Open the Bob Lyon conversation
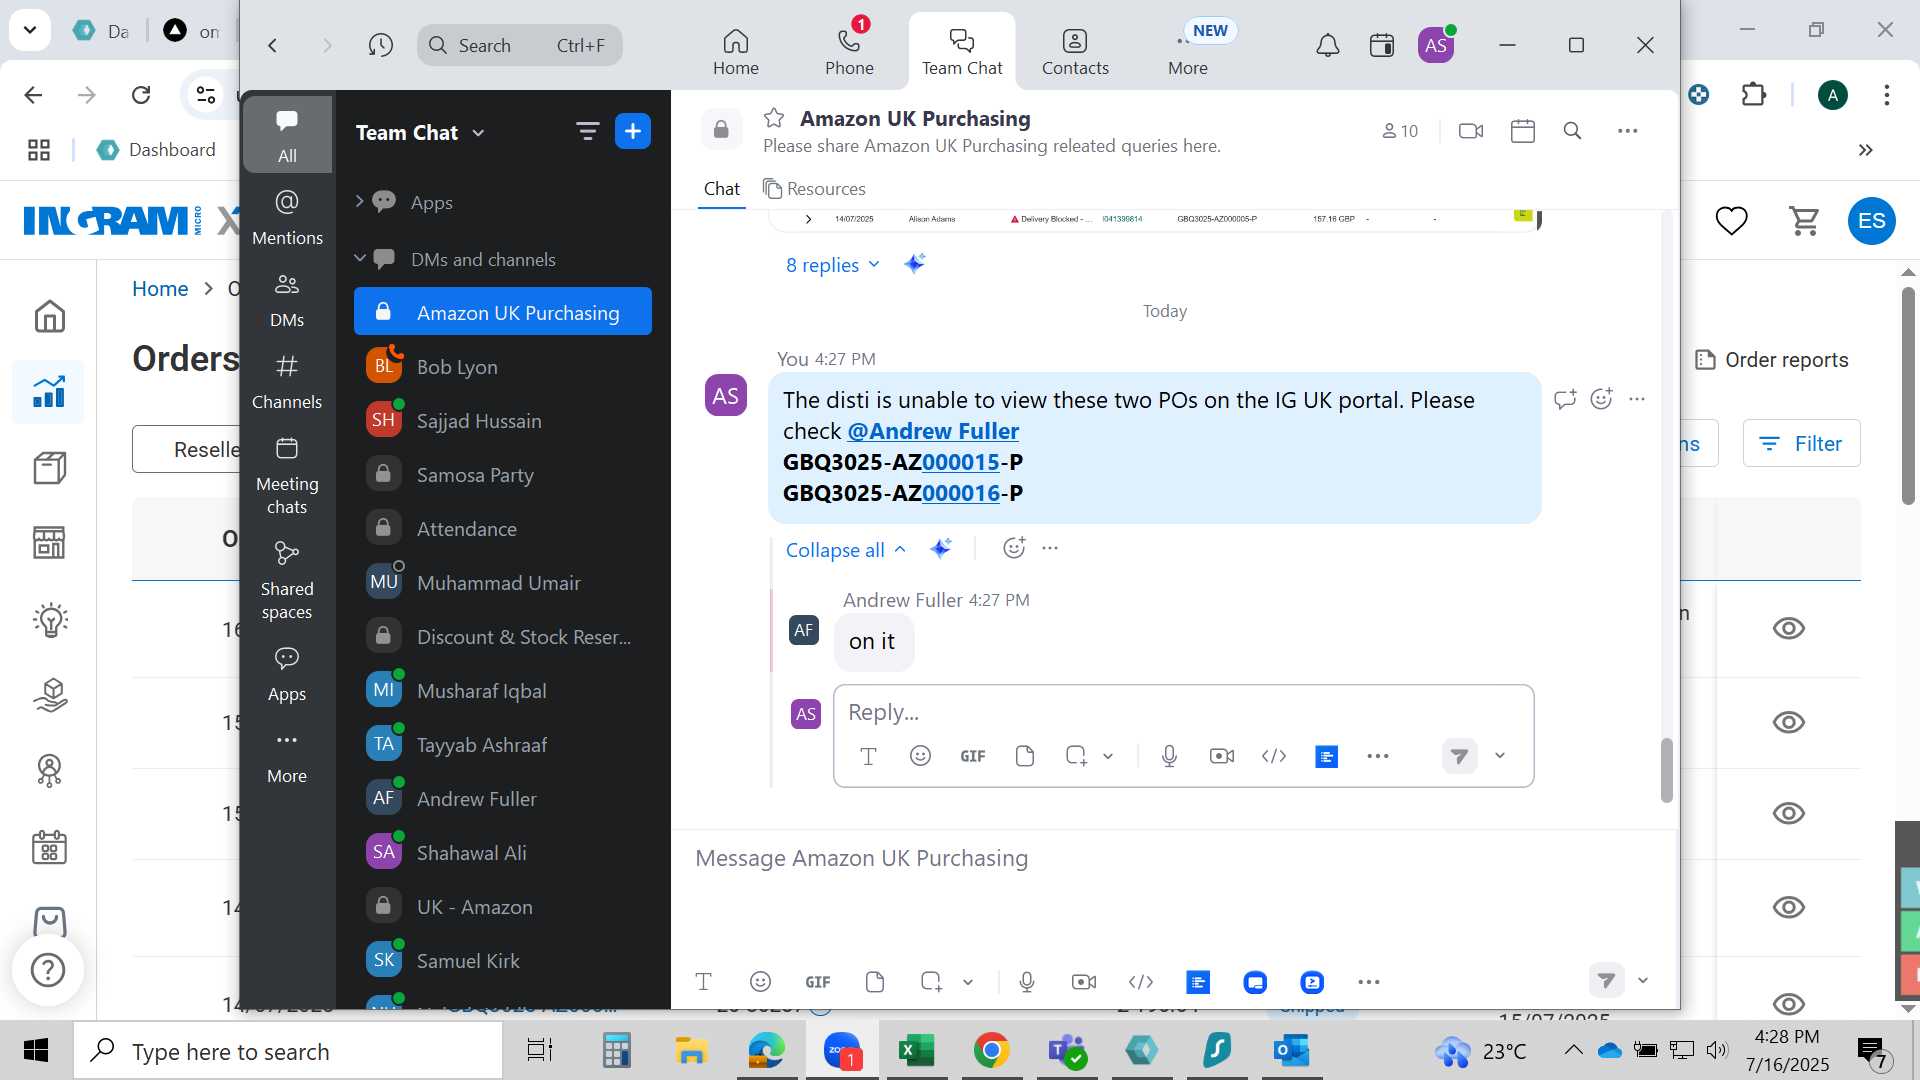Image resolution: width=1920 pixels, height=1080 pixels. coord(503,367)
